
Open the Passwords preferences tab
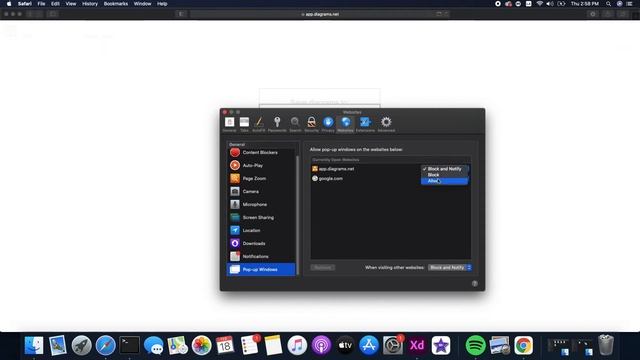coord(277,124)
